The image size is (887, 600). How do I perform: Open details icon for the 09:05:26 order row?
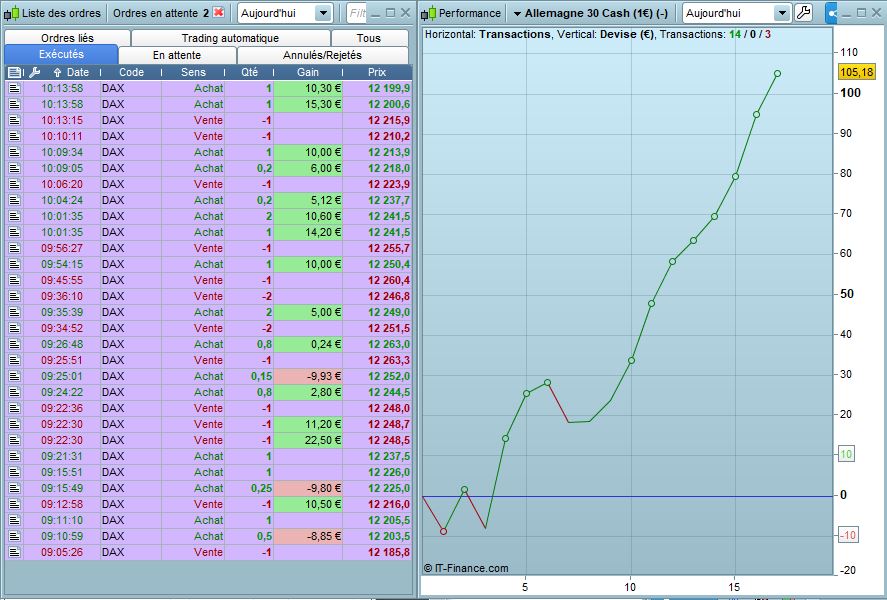[x=14, y=552]
